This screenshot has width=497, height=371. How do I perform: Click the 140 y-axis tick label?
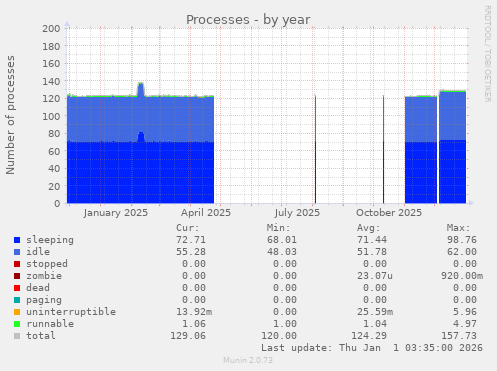[51, 81]
